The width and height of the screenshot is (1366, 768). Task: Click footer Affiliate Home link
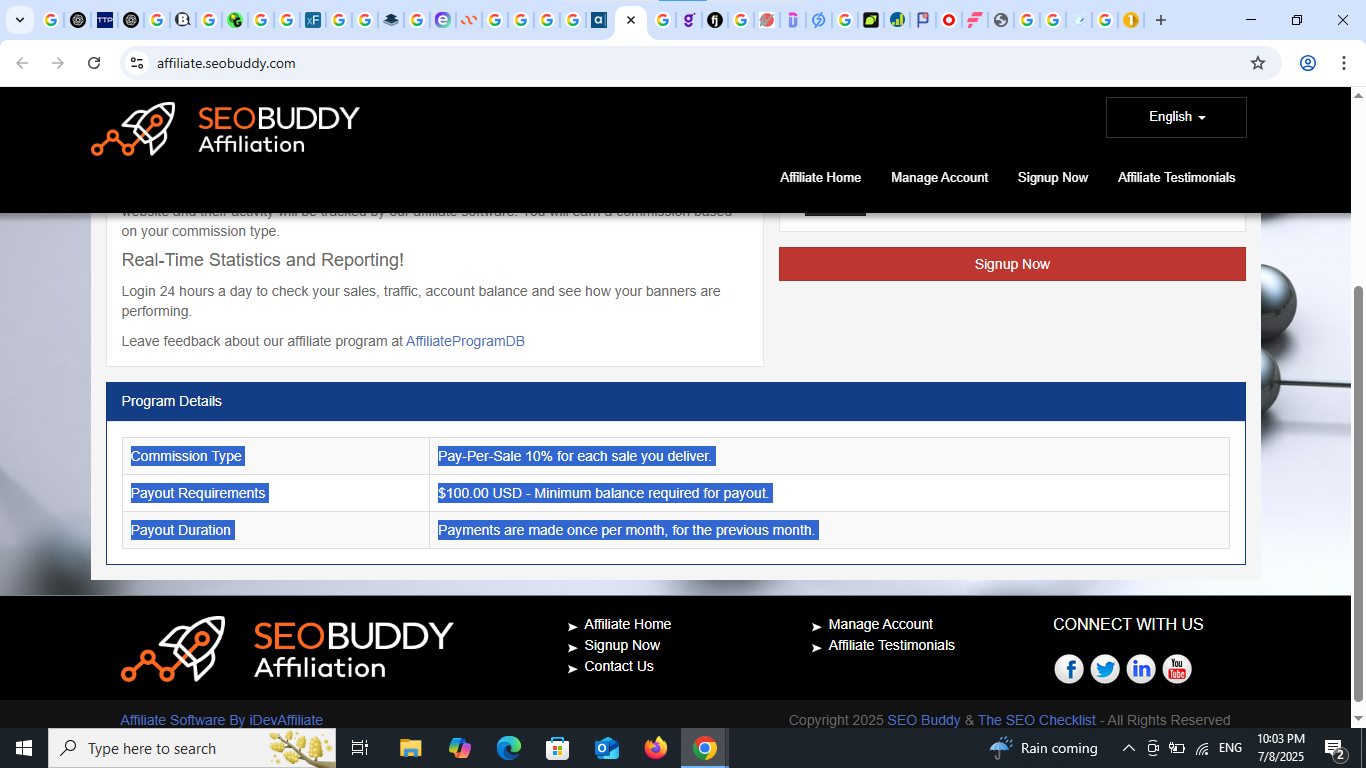click(628, 624)
